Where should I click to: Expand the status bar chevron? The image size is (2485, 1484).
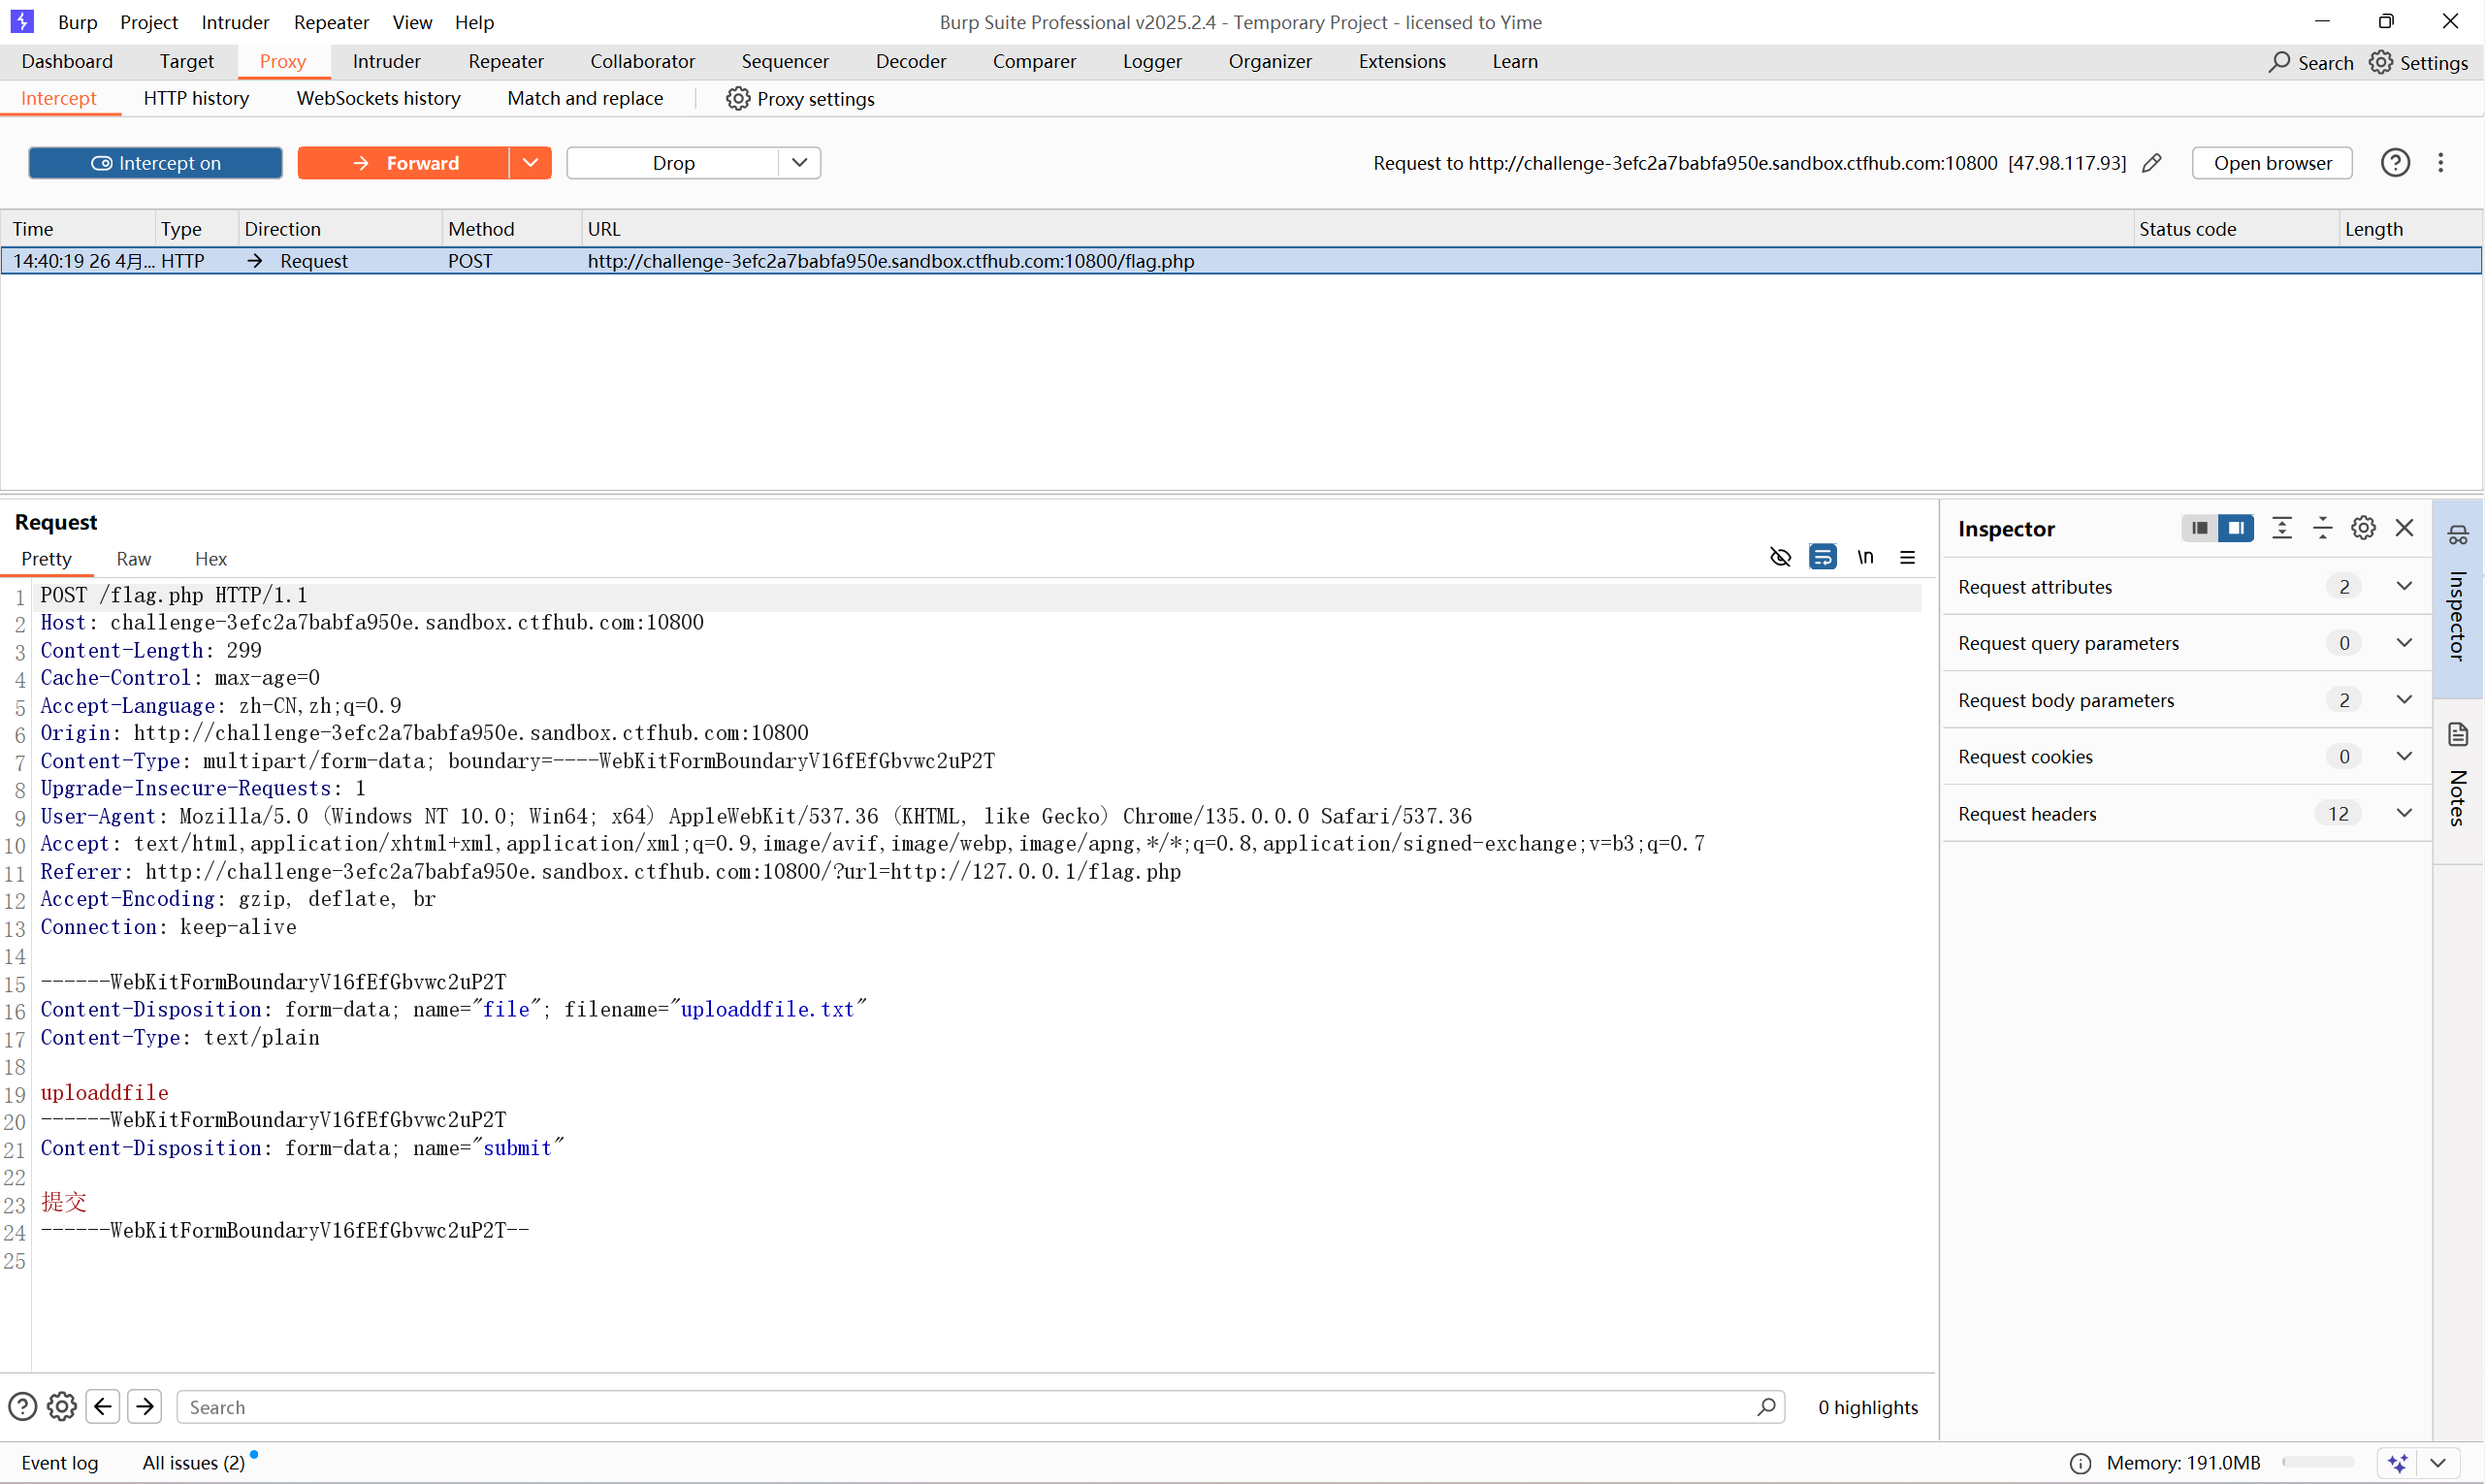coord(2438,1463)
